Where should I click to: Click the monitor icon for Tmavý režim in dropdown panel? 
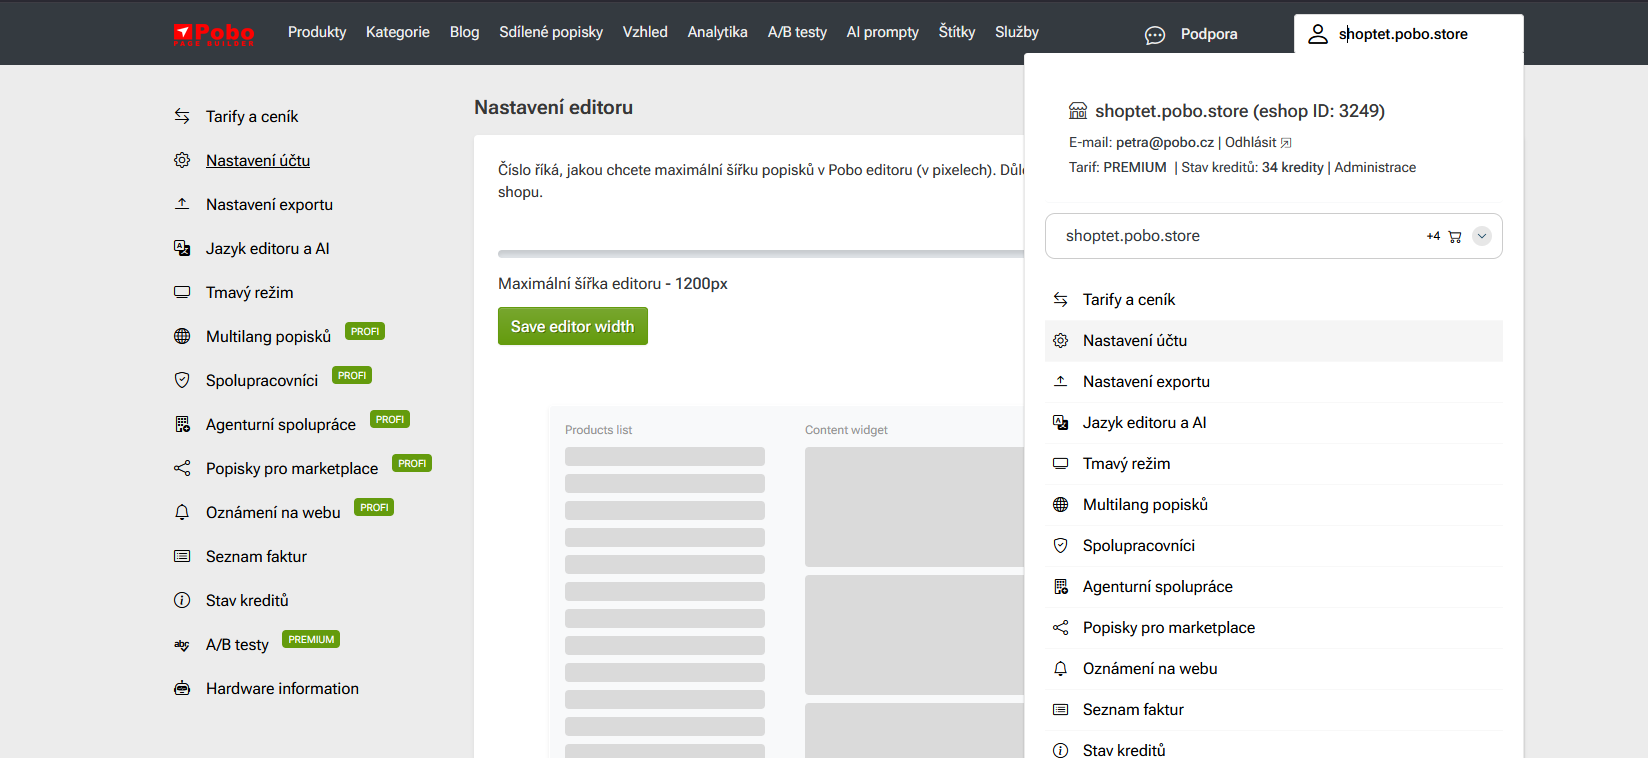(1061, 464)
